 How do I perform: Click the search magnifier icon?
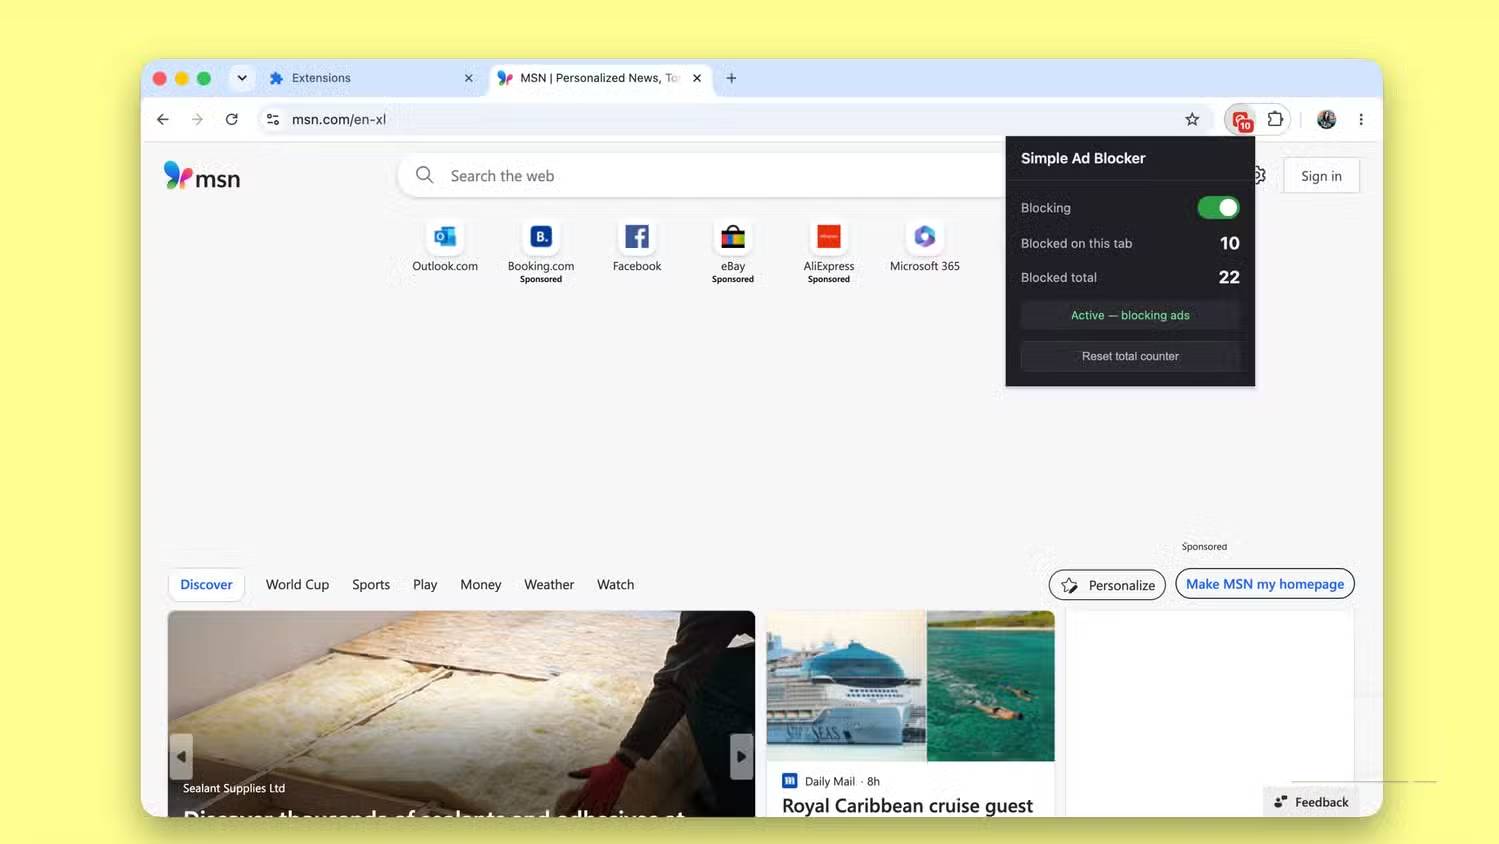pos(425,175)
